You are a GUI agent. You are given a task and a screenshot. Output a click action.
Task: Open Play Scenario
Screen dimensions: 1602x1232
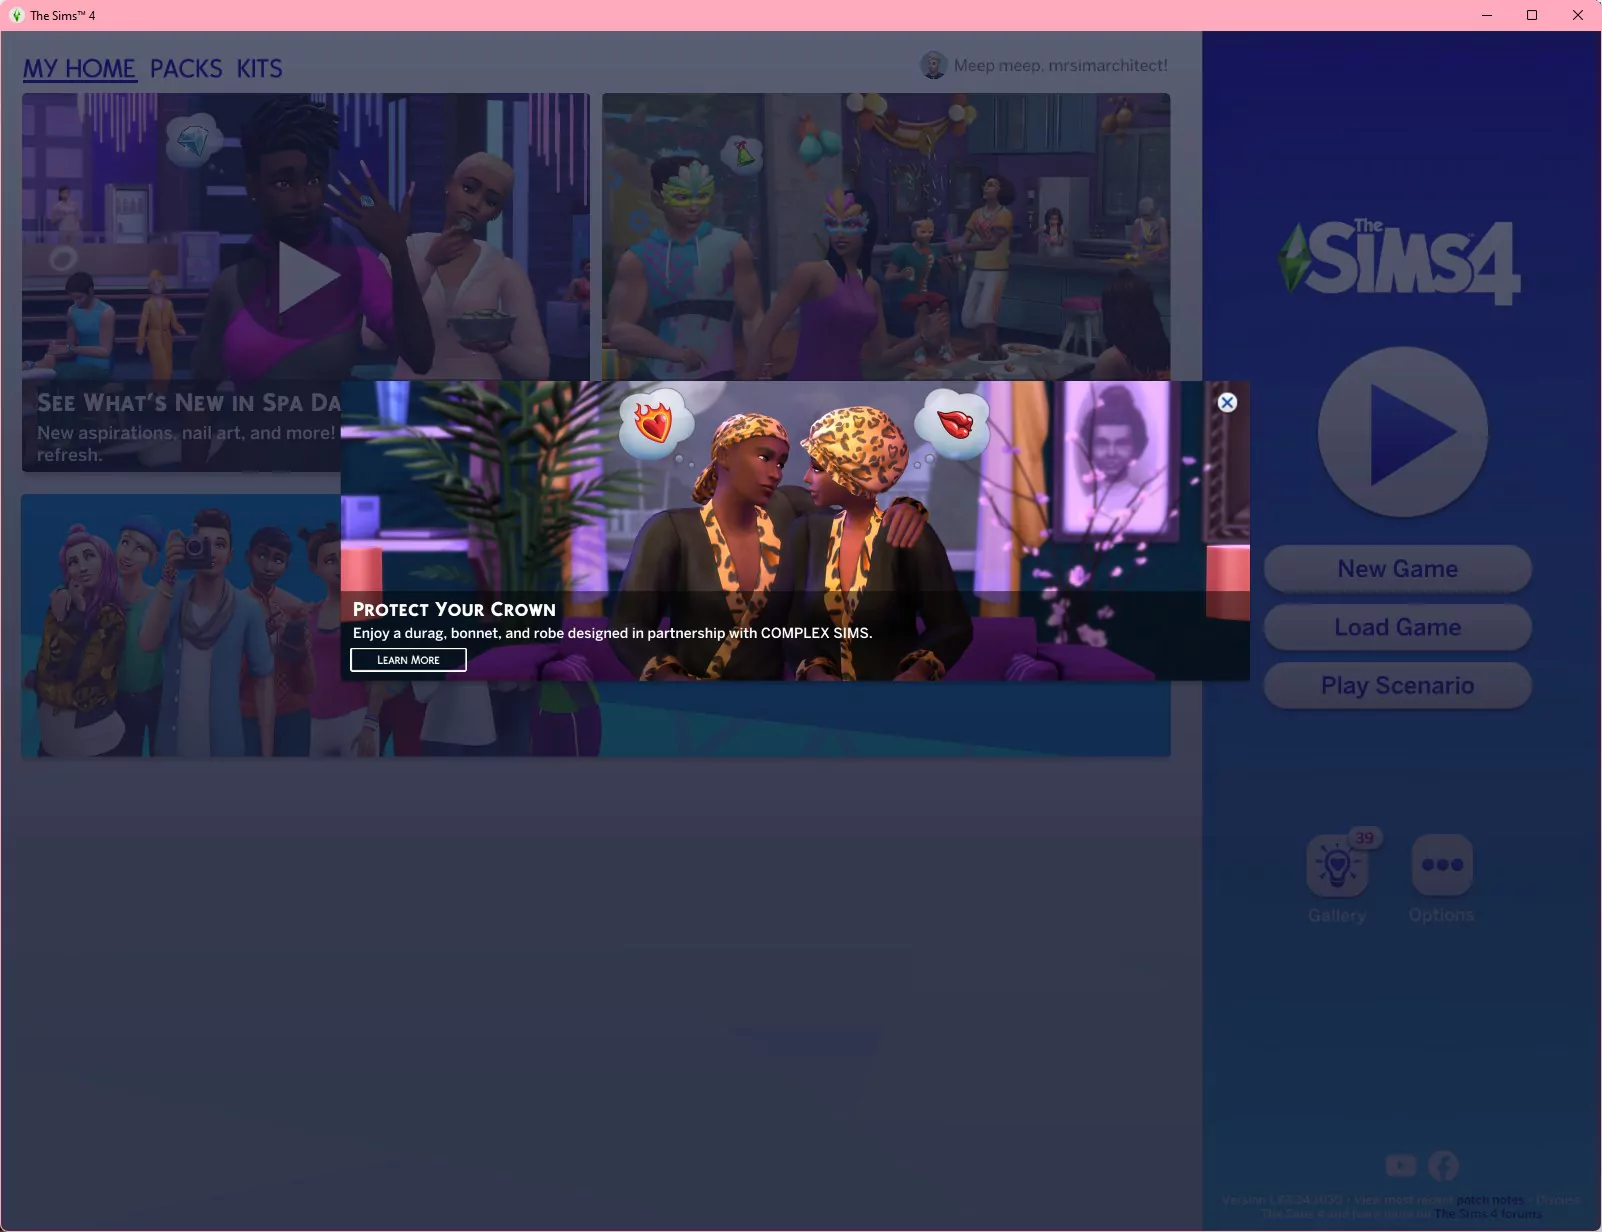click(x=1397, y=685)
